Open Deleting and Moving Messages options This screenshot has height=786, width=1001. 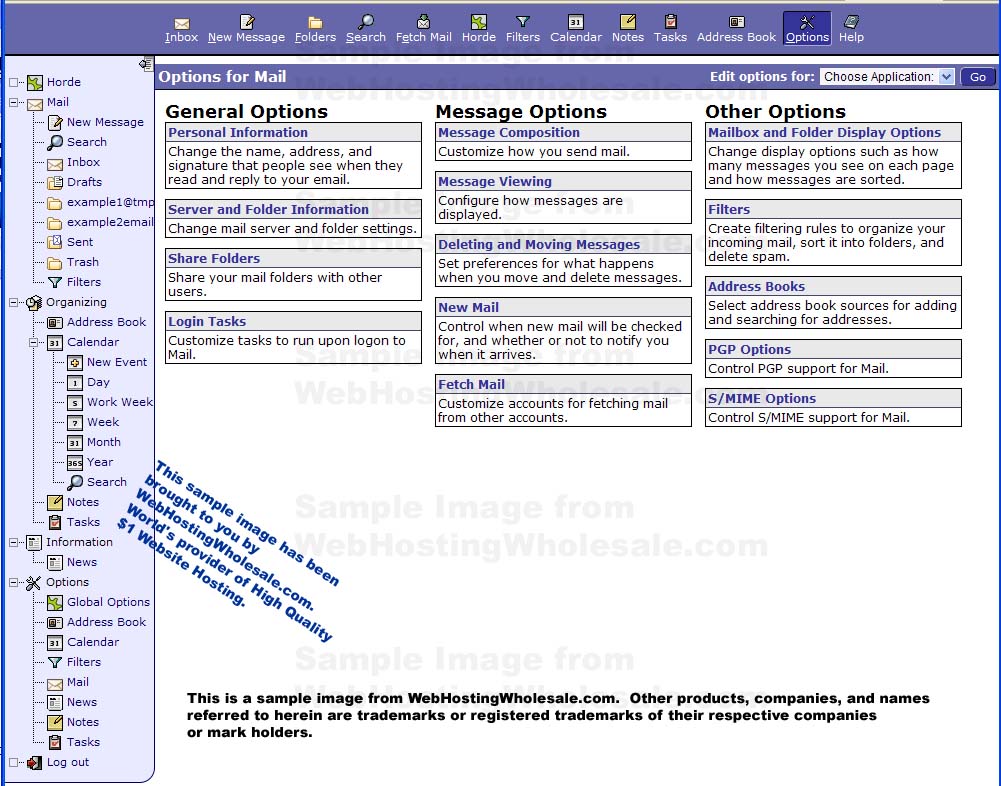(539, 245)
